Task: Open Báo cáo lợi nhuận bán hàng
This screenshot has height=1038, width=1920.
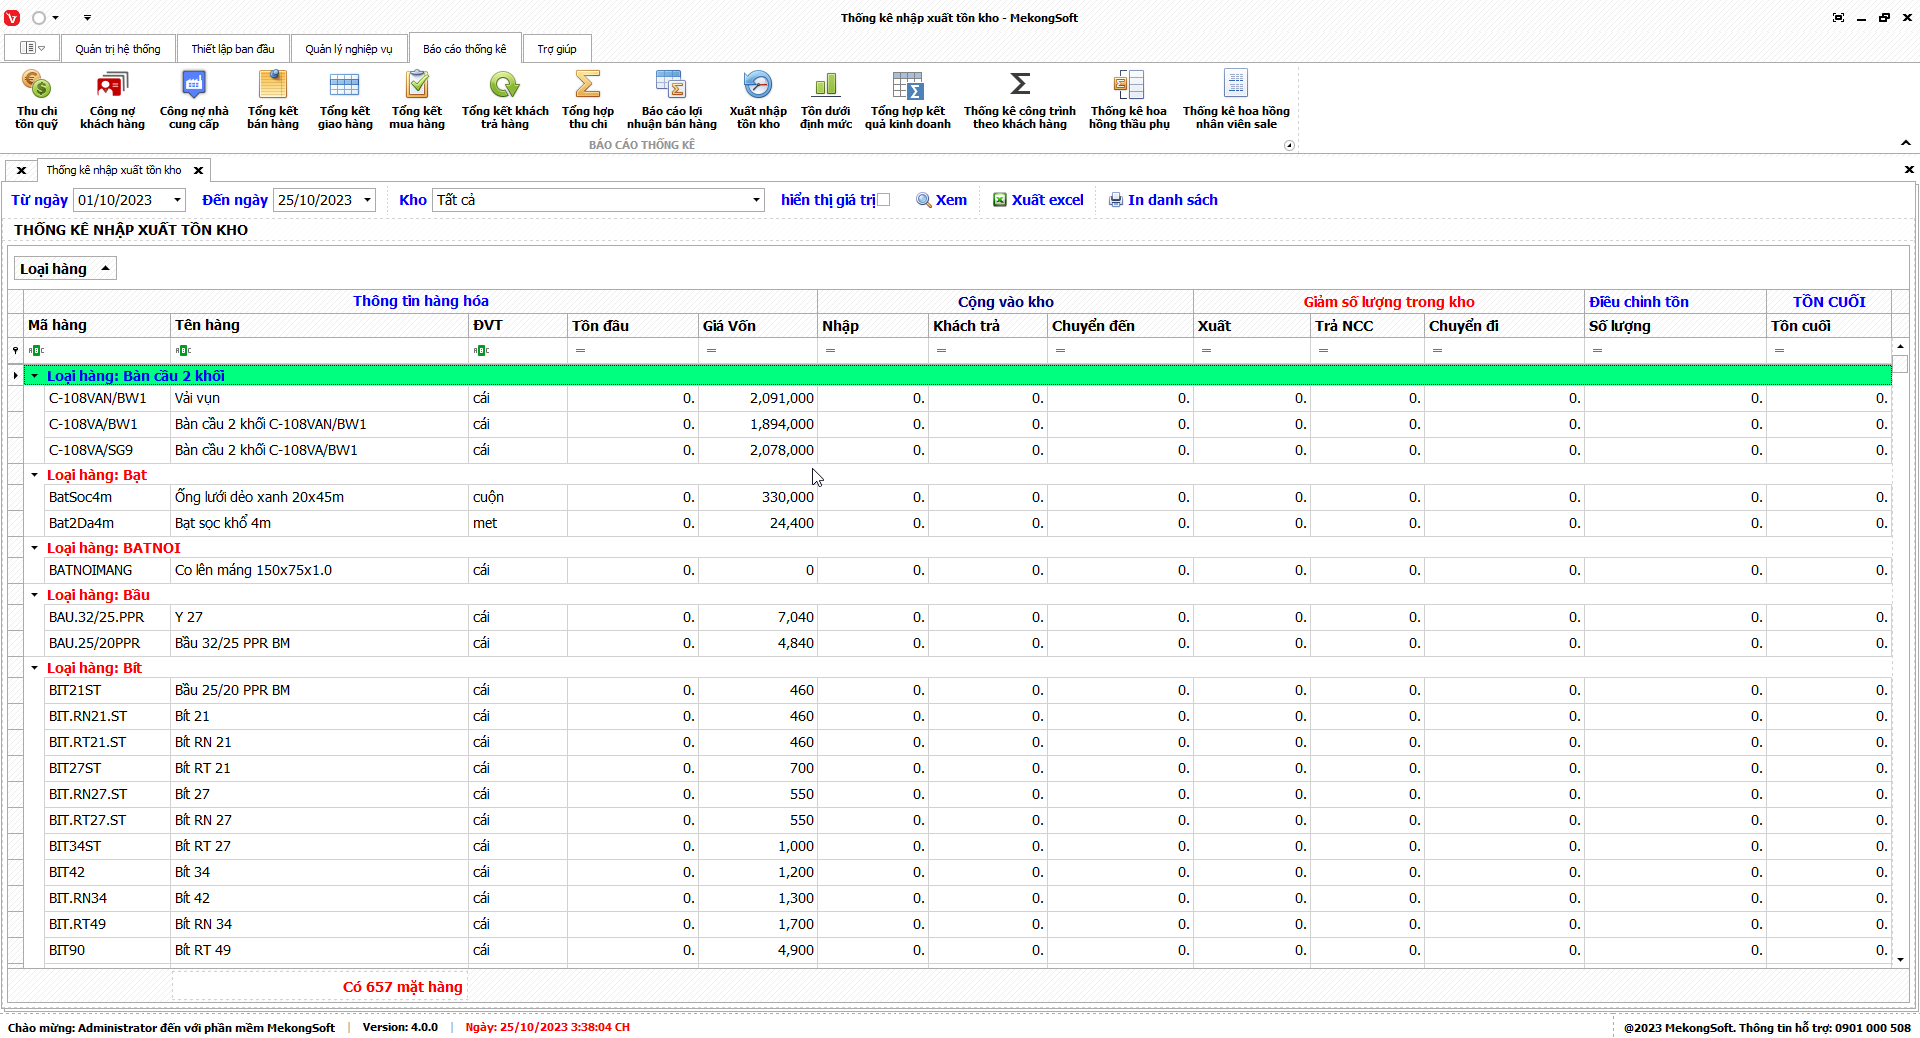Action: (x=671, y=99)
